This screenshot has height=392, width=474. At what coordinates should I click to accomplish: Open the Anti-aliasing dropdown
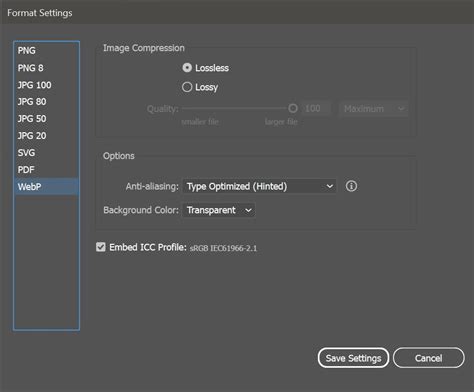click(x=259, y=186)
